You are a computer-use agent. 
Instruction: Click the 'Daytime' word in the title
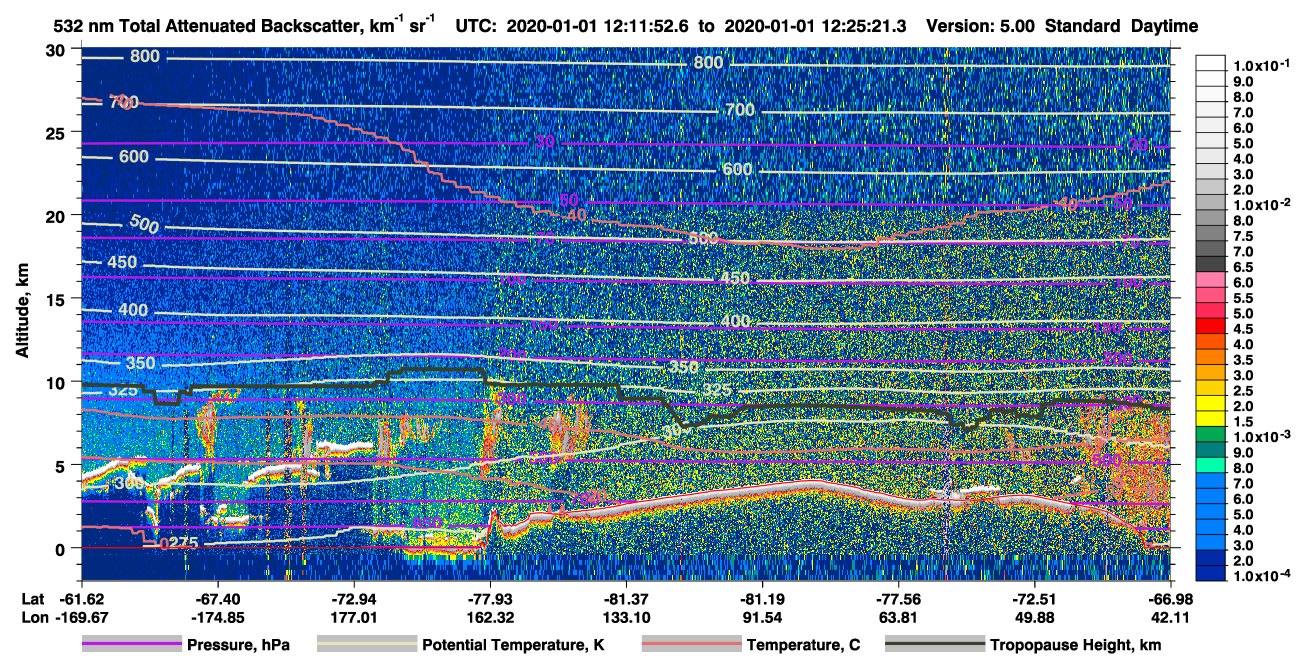click(x=1165, y=27)
